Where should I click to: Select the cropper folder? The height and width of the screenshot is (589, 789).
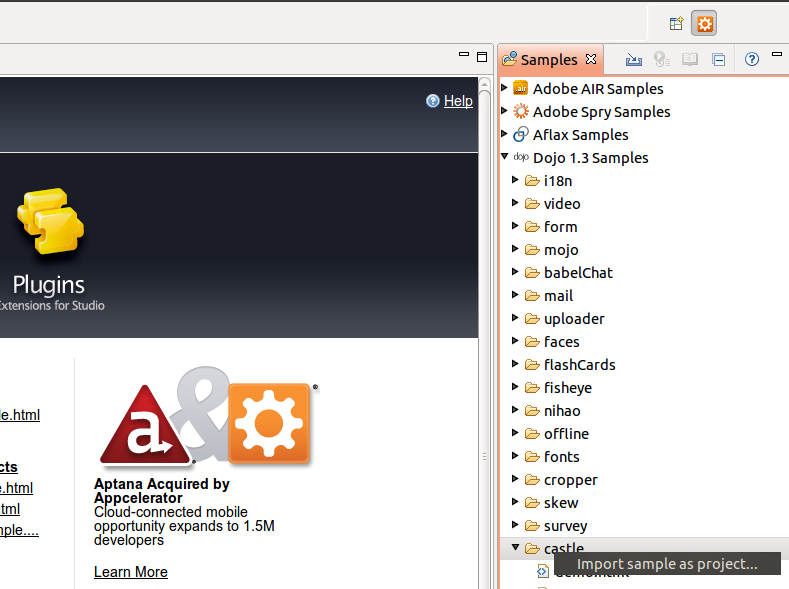point(571,480)
